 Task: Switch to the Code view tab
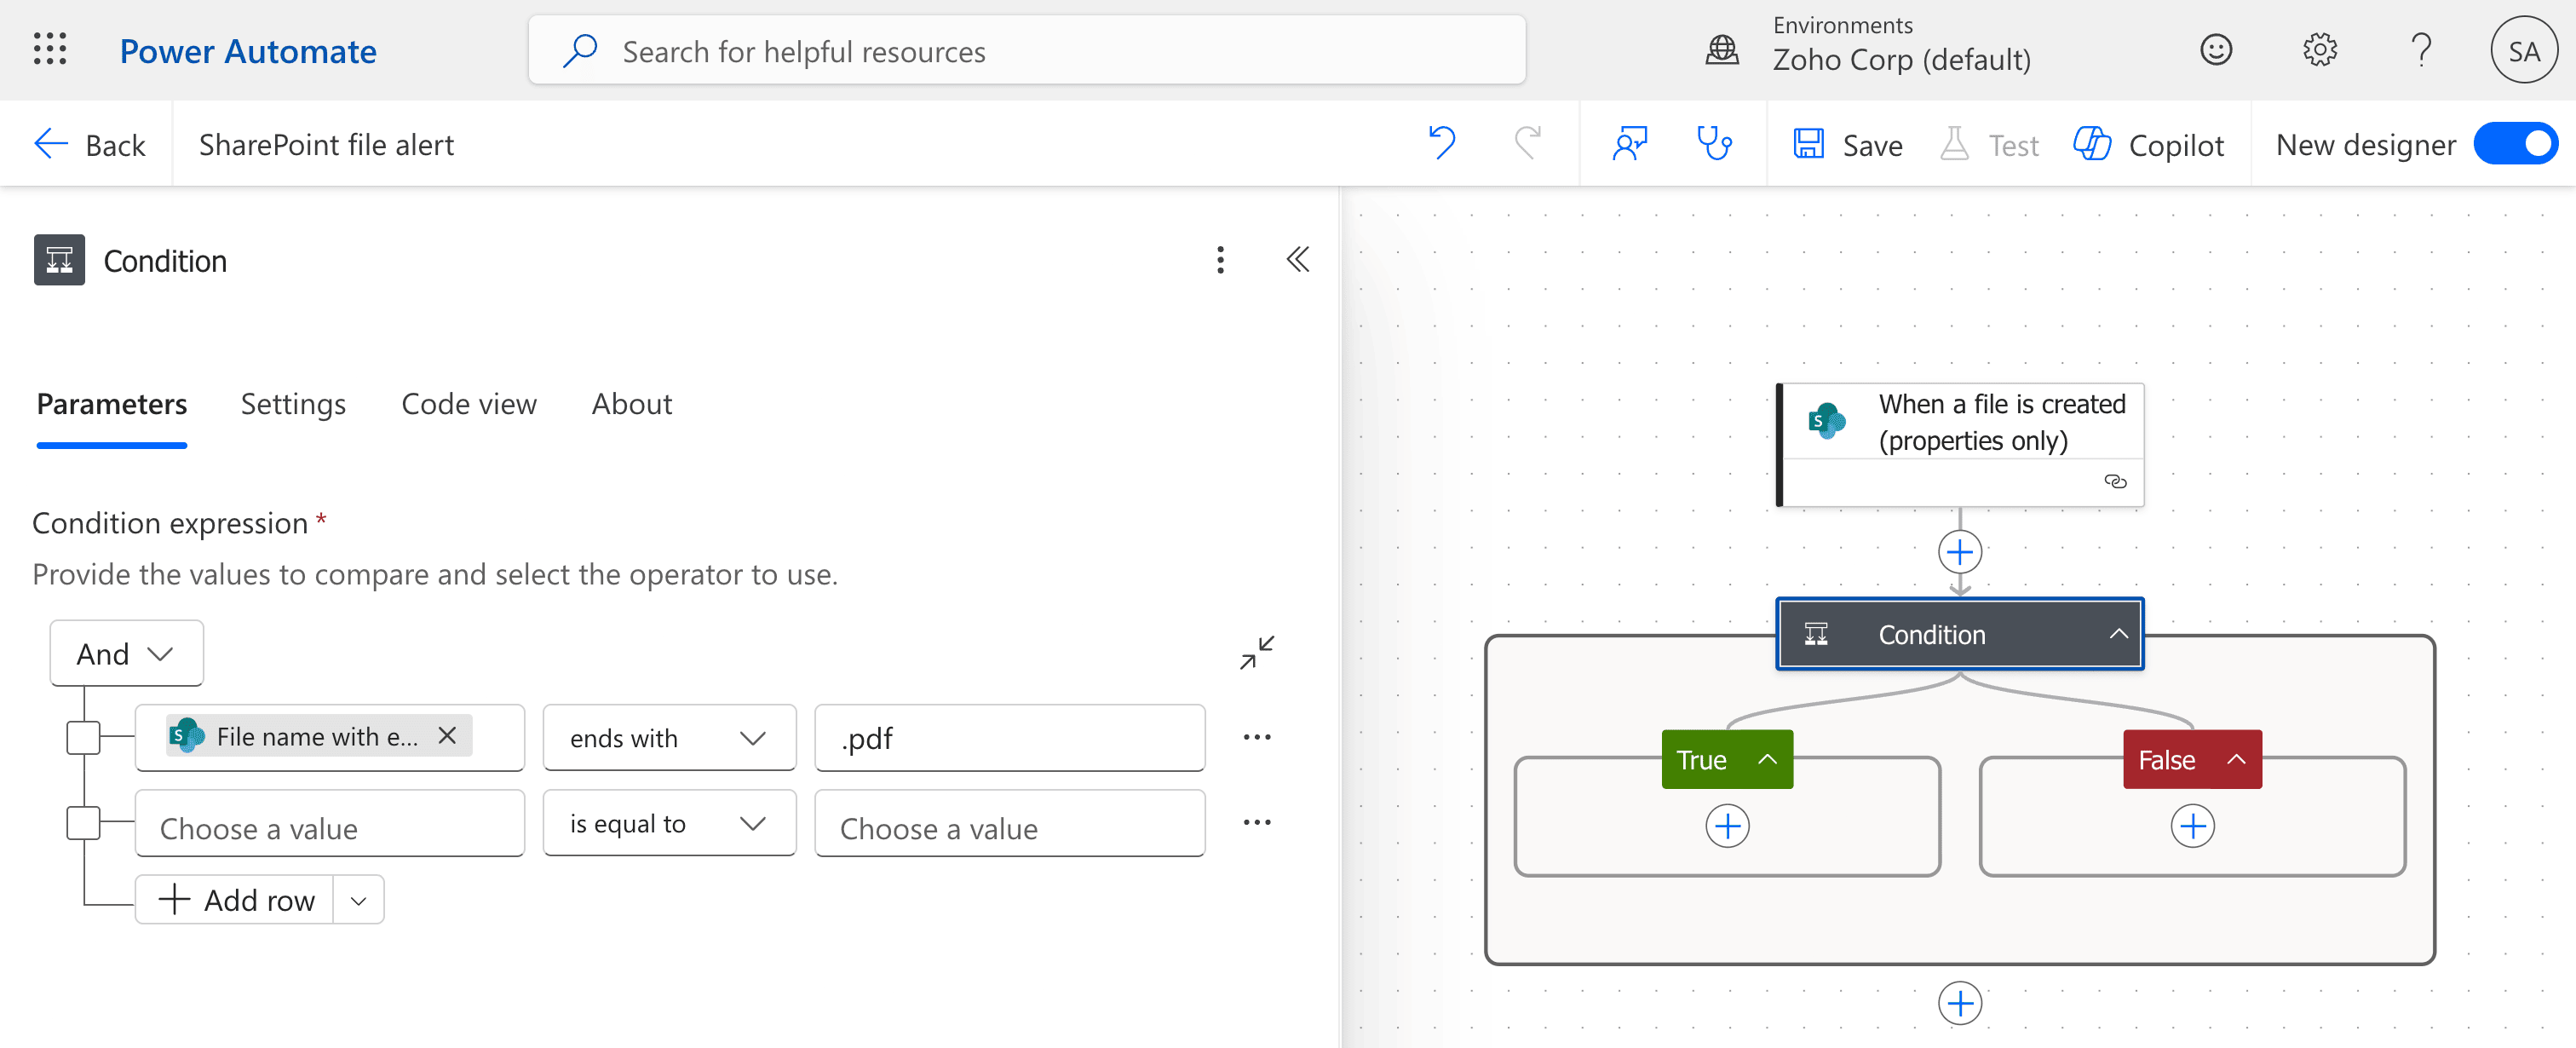pos(468,404)
